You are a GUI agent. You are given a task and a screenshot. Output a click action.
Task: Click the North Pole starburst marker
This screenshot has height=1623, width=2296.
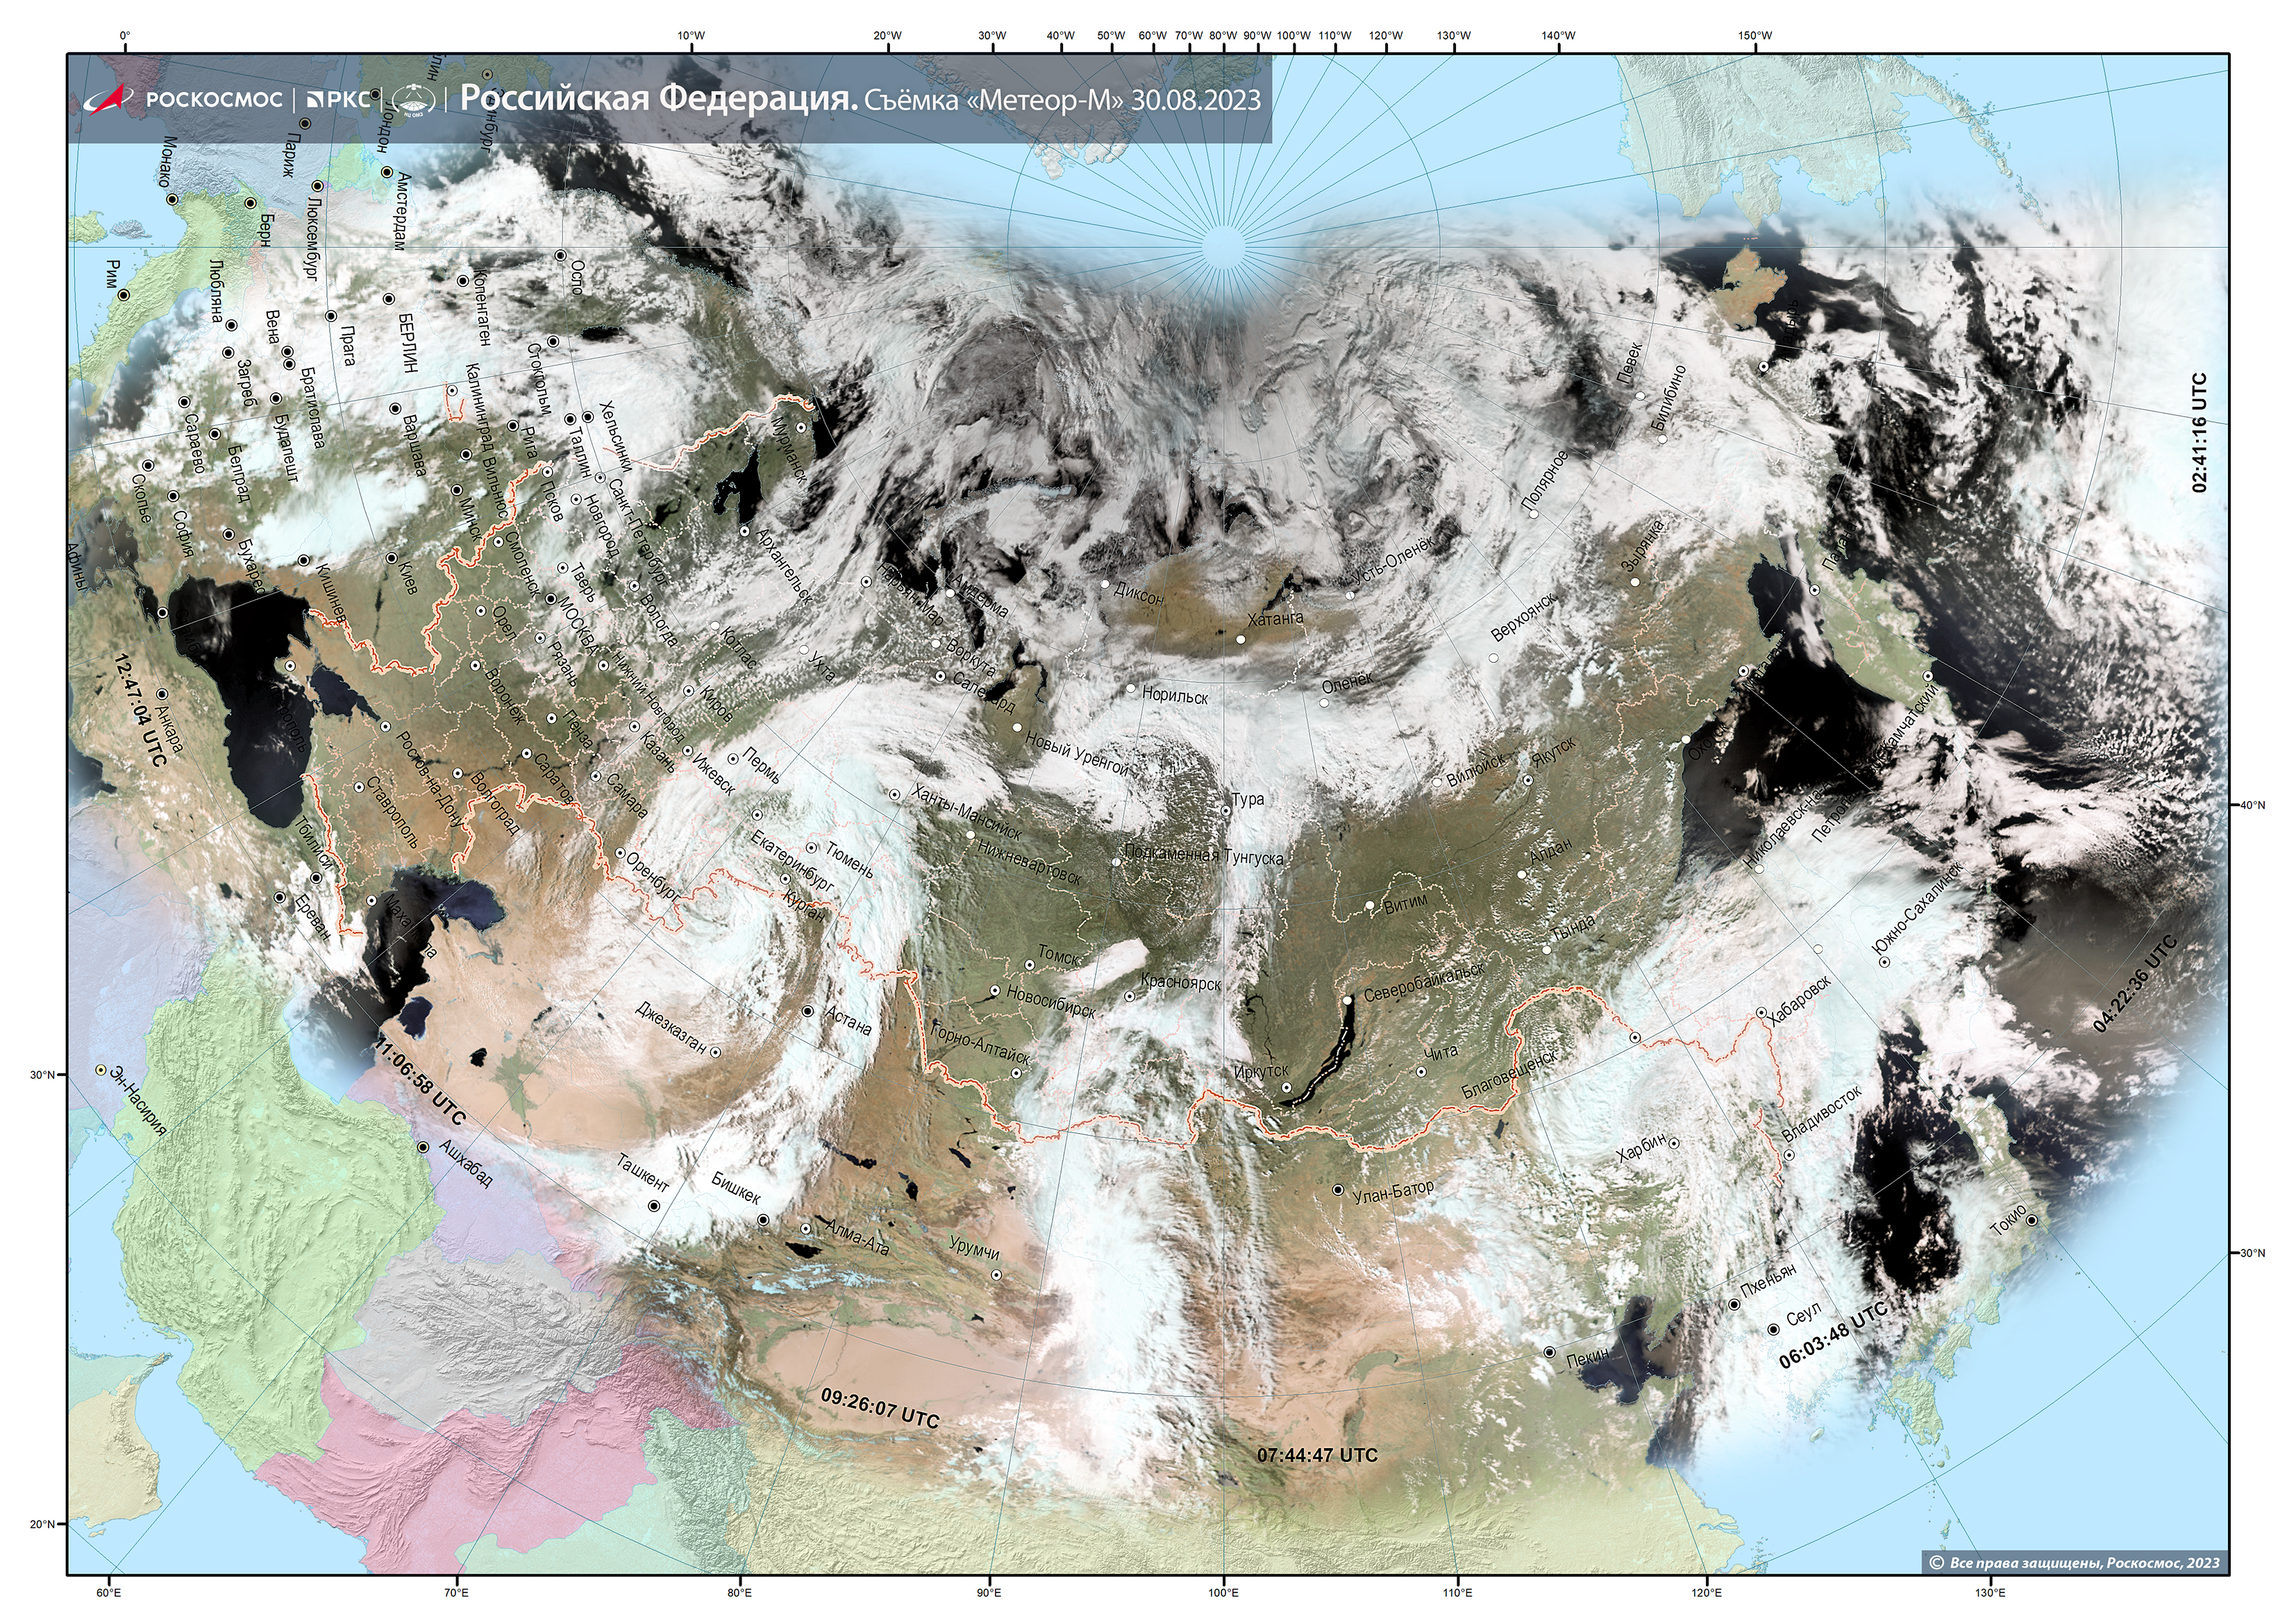click(x=1223, y=248)
